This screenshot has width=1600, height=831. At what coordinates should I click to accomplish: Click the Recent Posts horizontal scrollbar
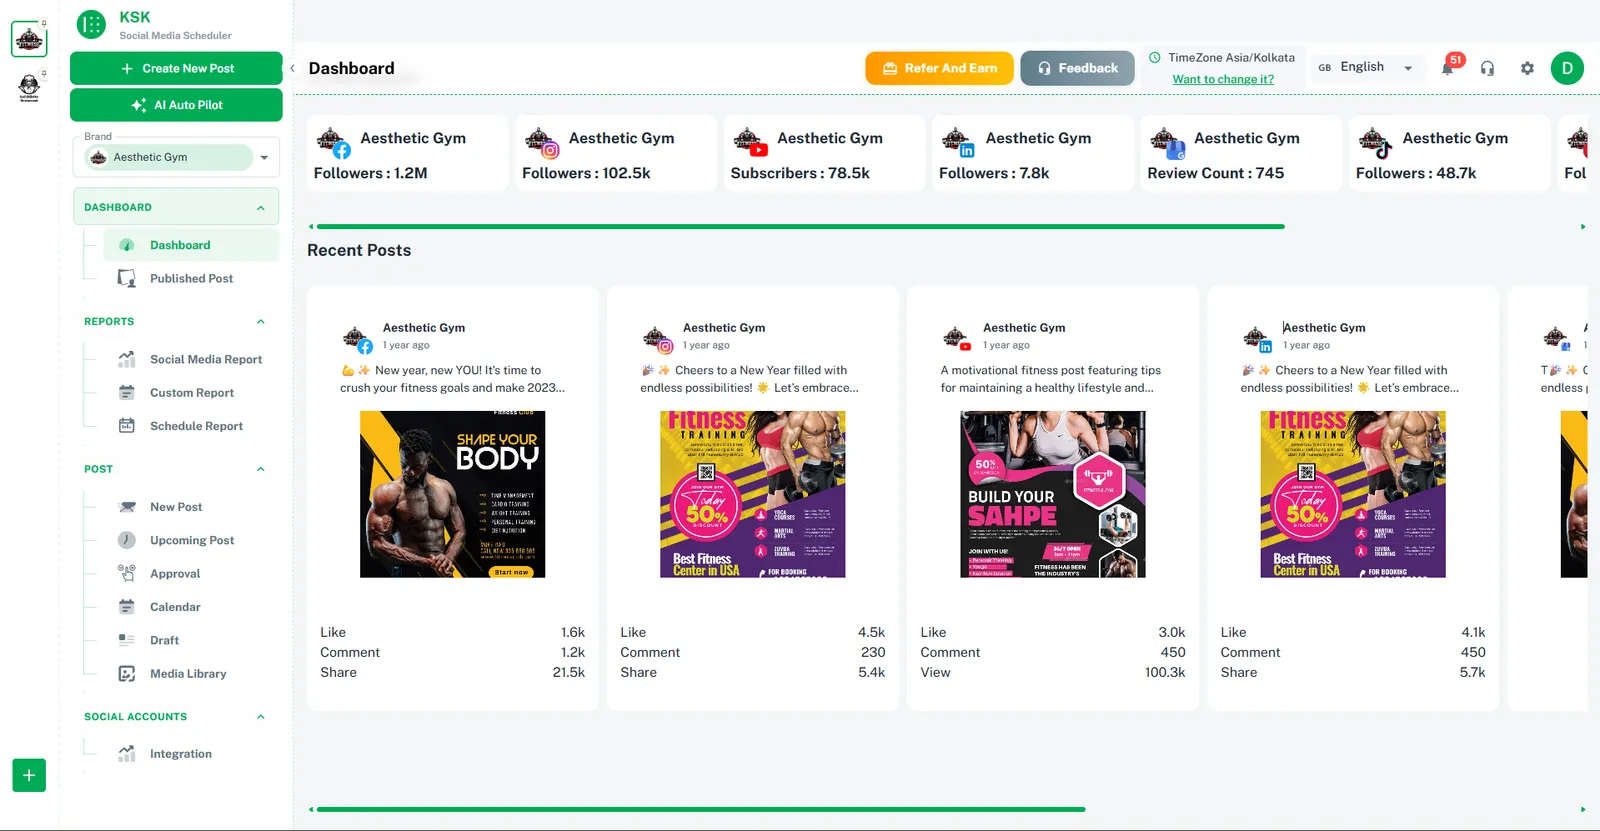point(700,809)
